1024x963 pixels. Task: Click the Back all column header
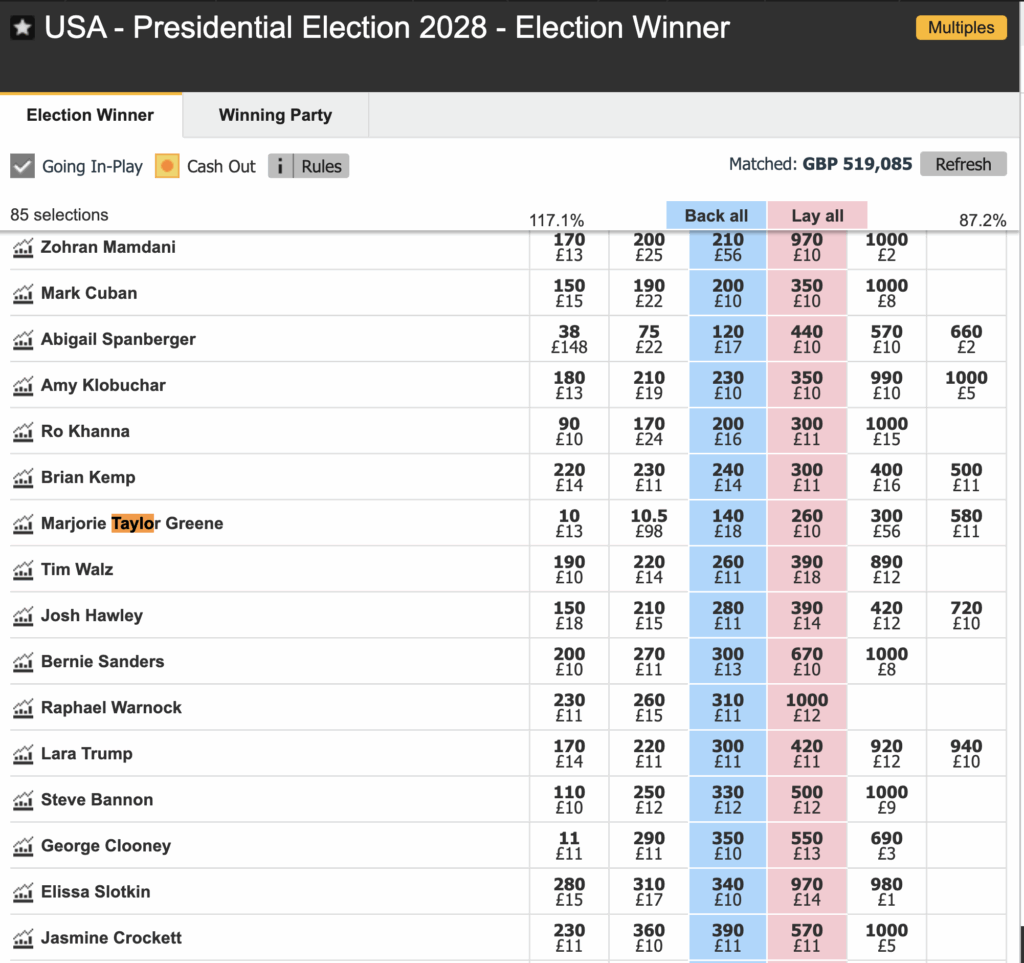(716, 215)
